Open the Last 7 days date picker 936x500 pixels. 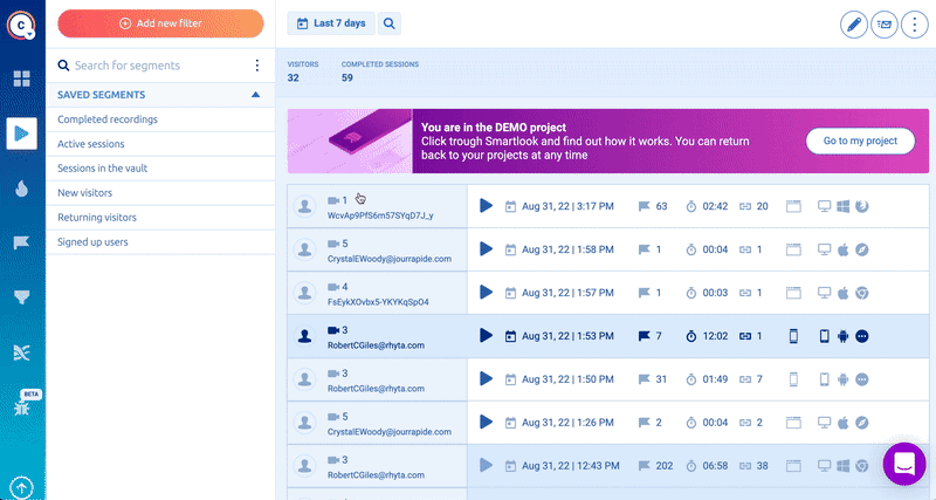click(x=331, y=23)
